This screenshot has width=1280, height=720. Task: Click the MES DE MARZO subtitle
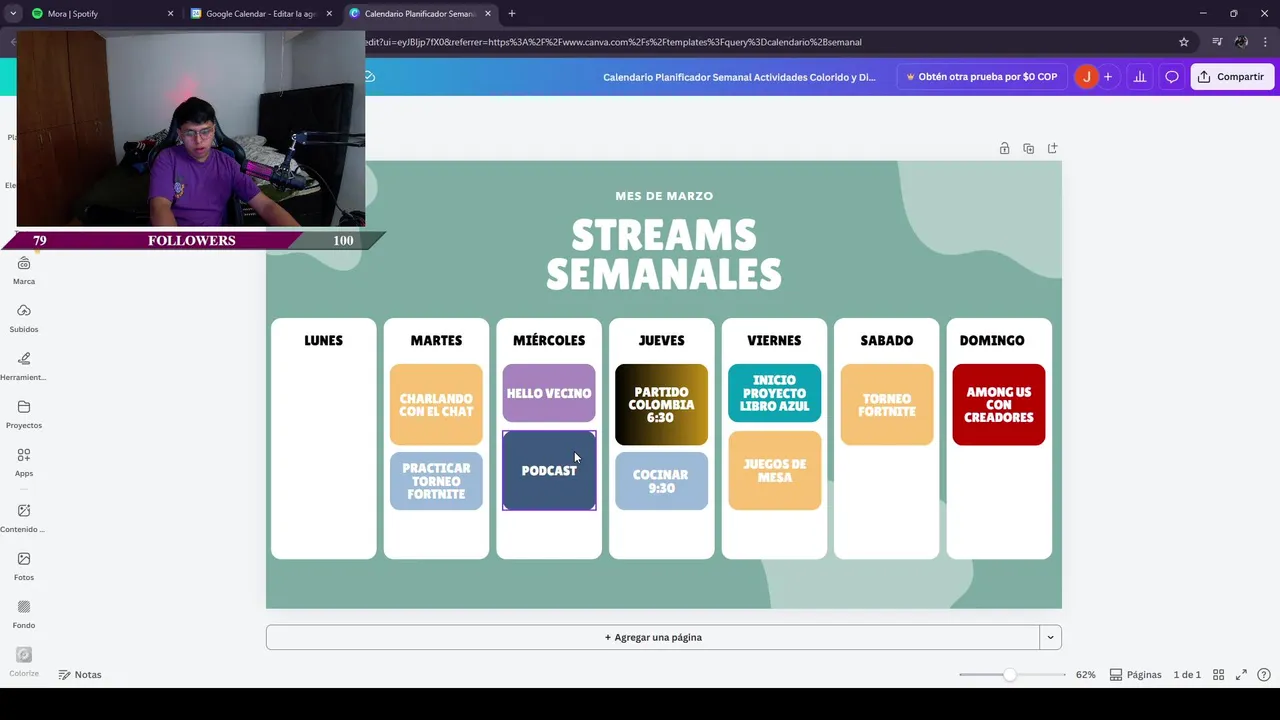click(x=664, y=196)
